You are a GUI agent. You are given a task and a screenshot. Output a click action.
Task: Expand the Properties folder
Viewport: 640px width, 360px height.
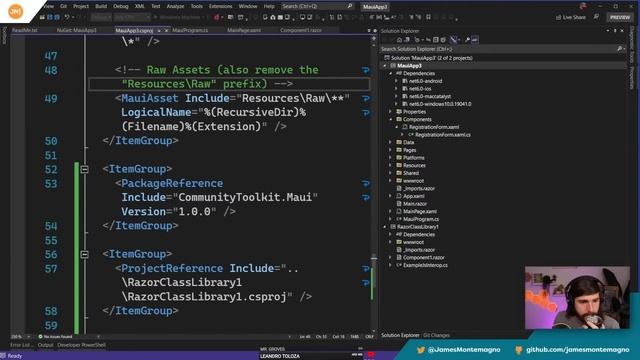391,112
